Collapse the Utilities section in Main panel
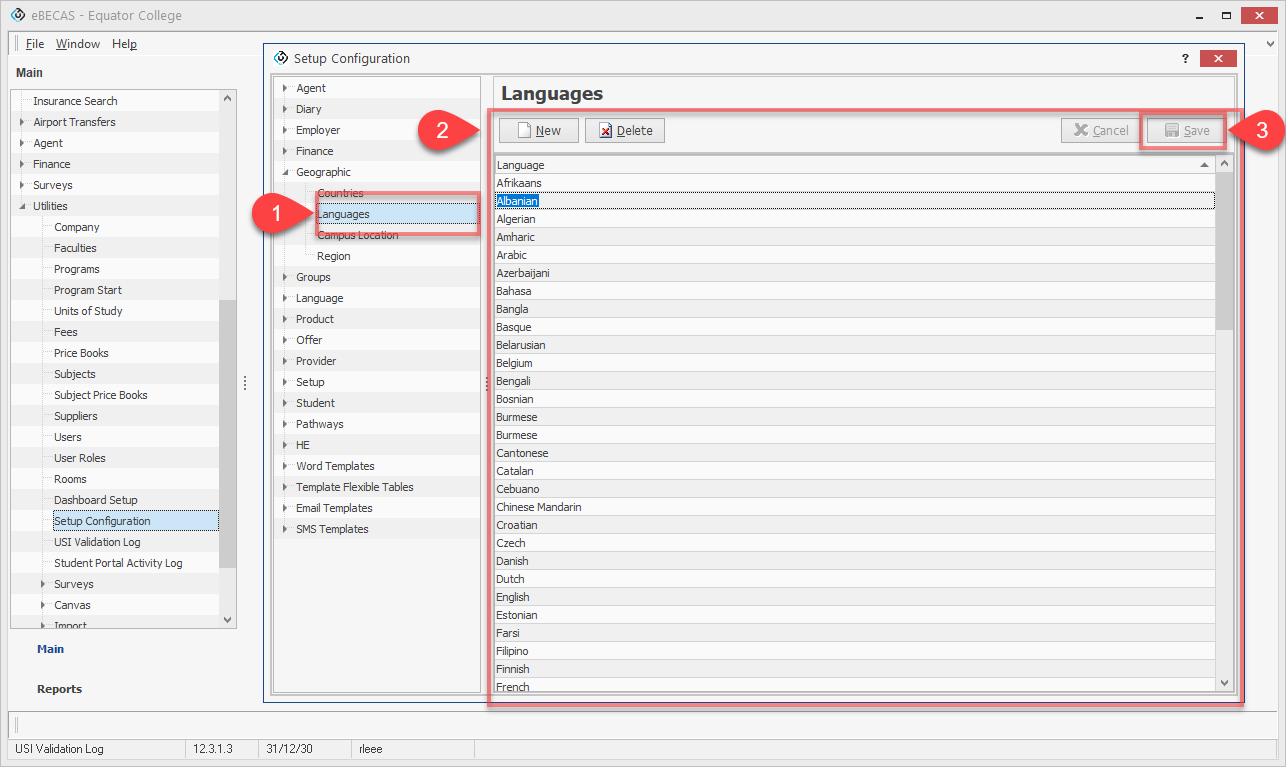The height and width of the screenshot is (767, 1286). tap(22, 206)
